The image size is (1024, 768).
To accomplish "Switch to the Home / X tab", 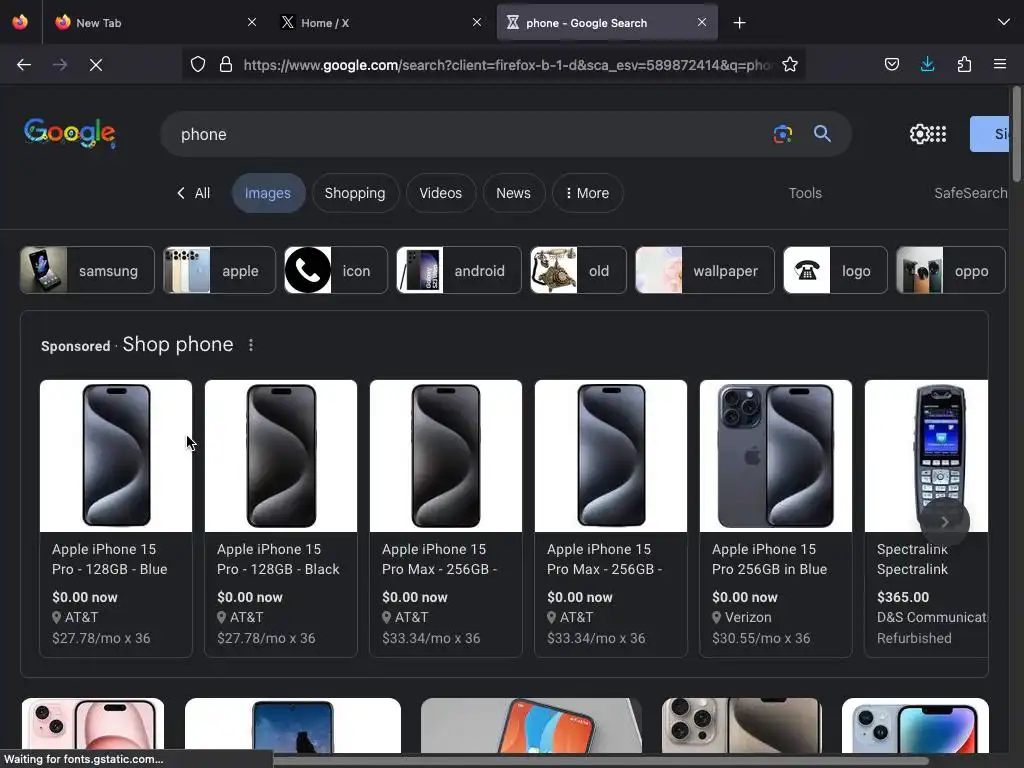I will point(381,23).
